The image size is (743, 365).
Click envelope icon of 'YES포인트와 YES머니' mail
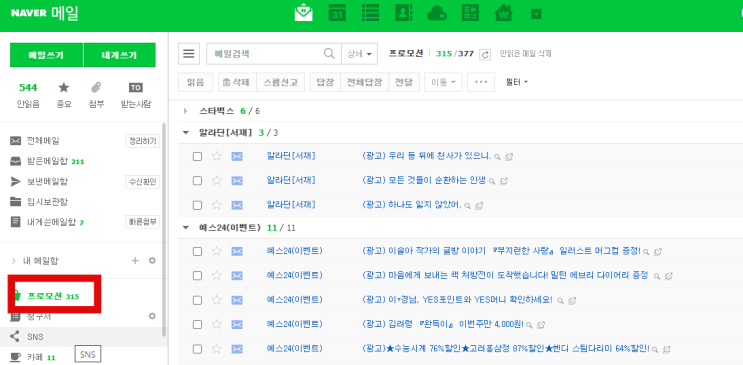237,300
